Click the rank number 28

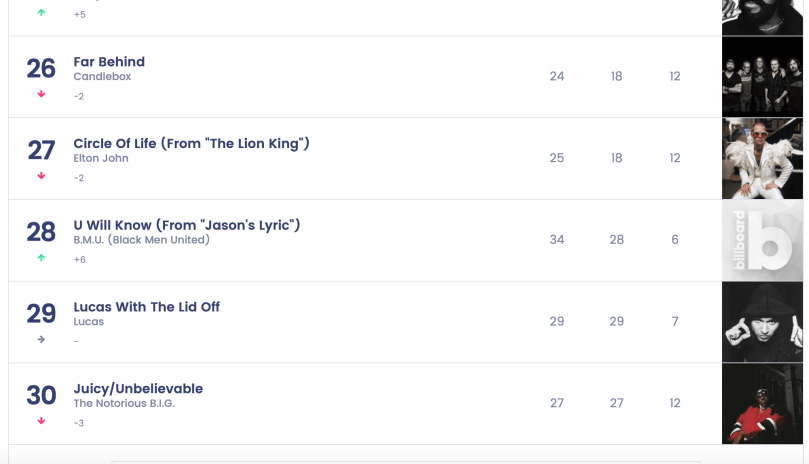pos(41,232)
